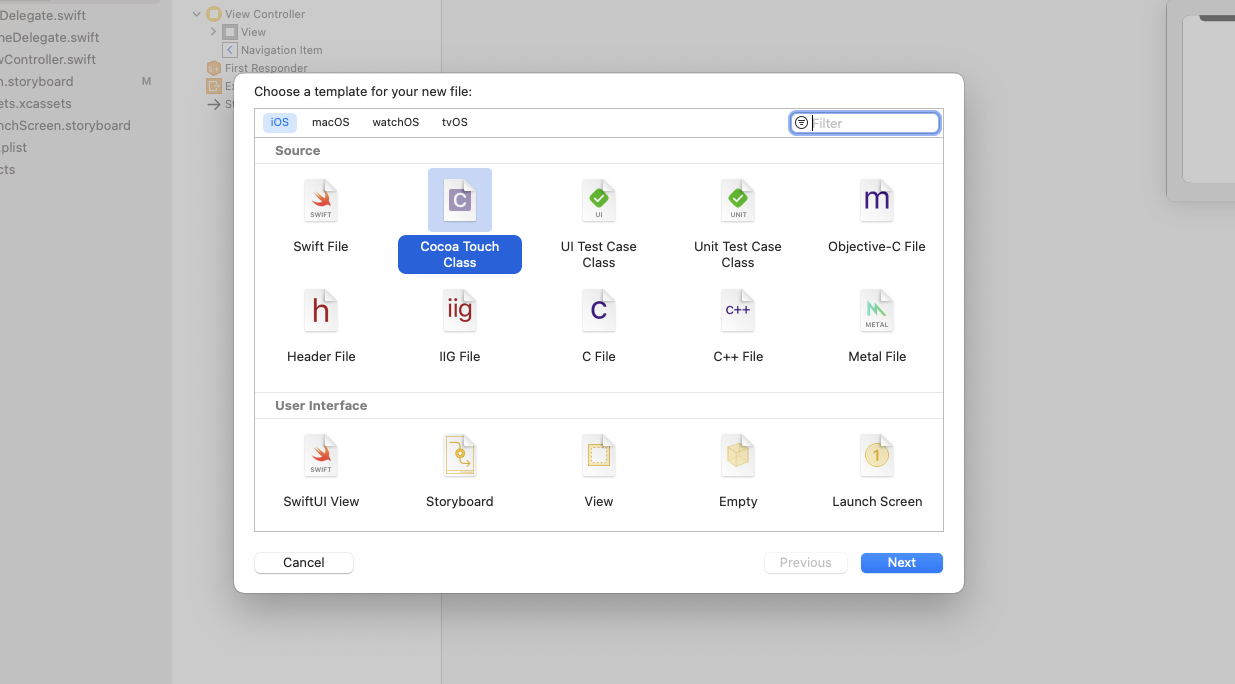Open the file ending in ets.xcassets
Image resolution: width=1235 pixels, height=684 pixels.
pos(36,103)
